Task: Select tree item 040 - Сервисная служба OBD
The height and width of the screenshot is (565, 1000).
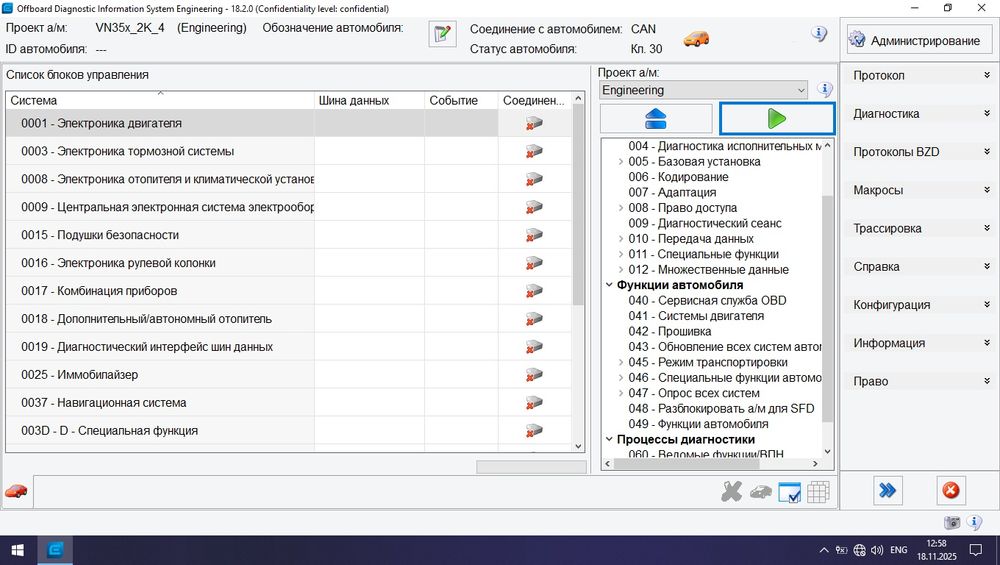Action: coord(707,300)
